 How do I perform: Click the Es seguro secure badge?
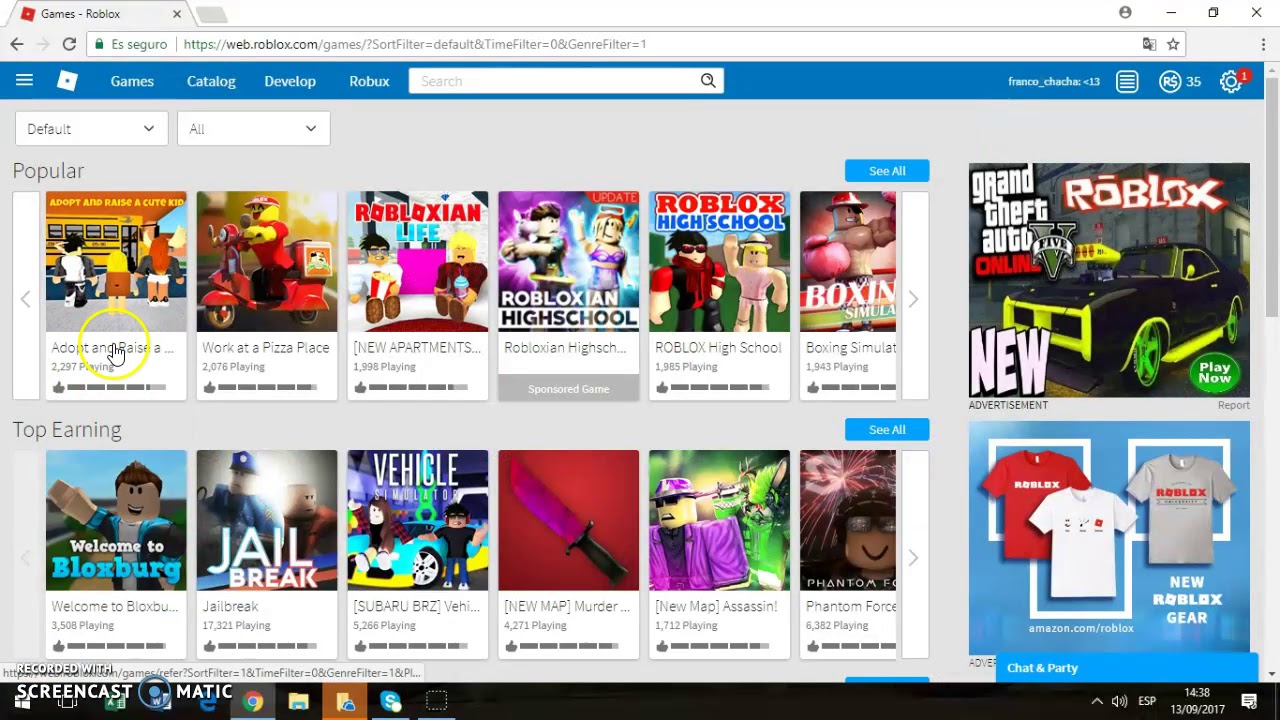point(131,44)
